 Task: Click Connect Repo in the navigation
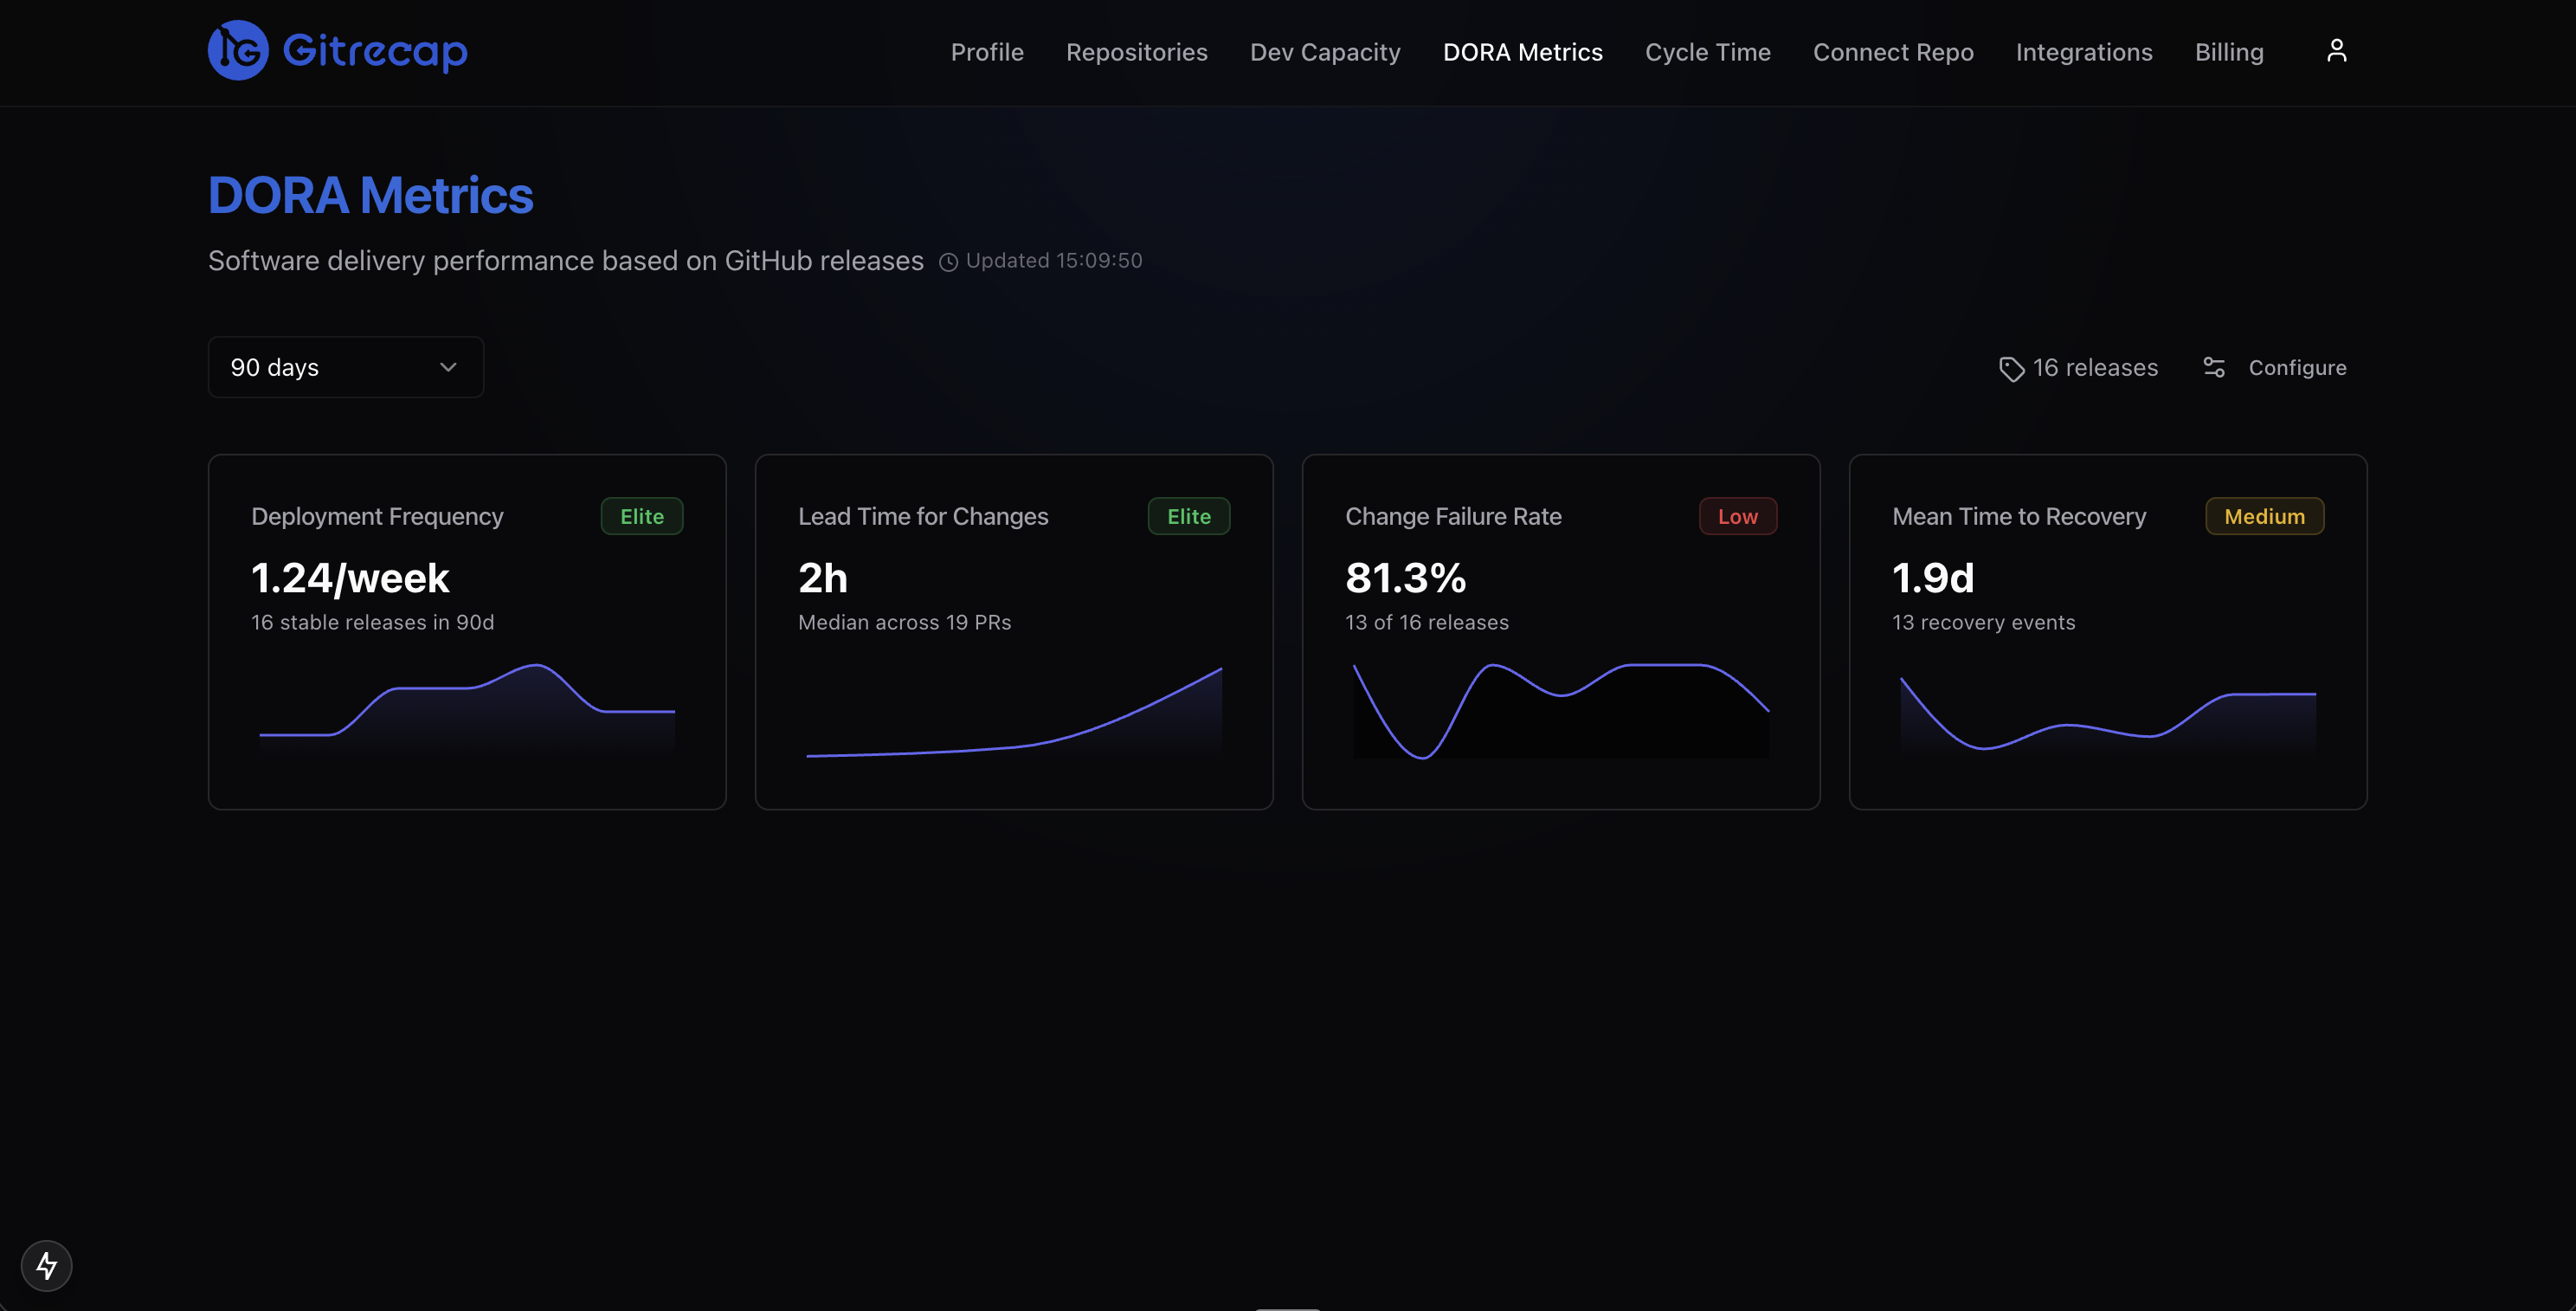(x=1893, y=52)
